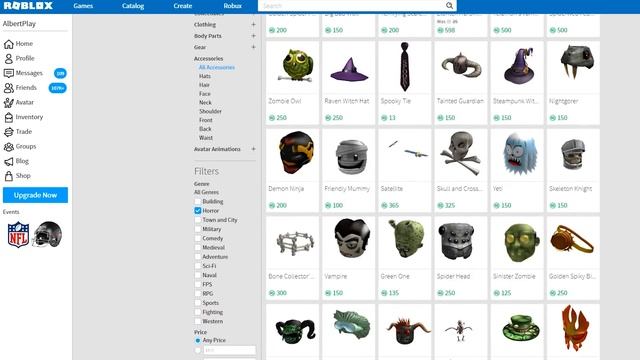The width and height of the screenshot is (640, 360).
Task: Open the Home sidebar icon
Action: pyautogui.click(x=9, y=44)
